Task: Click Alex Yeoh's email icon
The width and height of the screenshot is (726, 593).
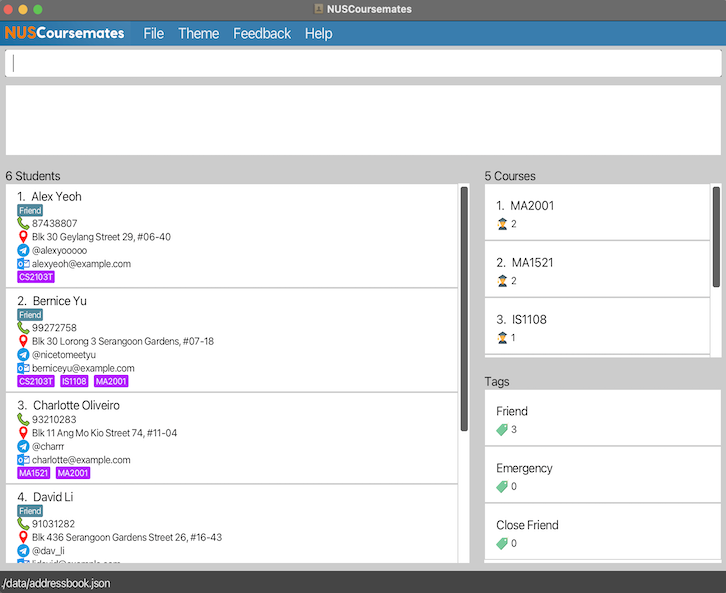Action: pyautogui.click(x=23, y=264)
